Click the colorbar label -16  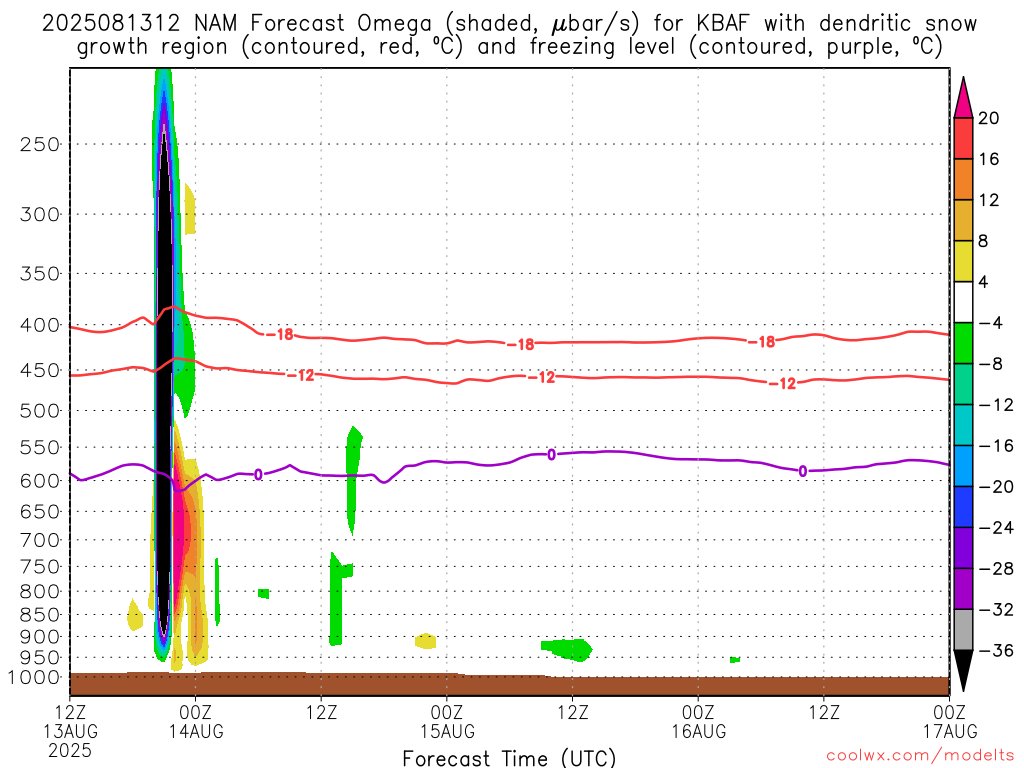point(996,446)
